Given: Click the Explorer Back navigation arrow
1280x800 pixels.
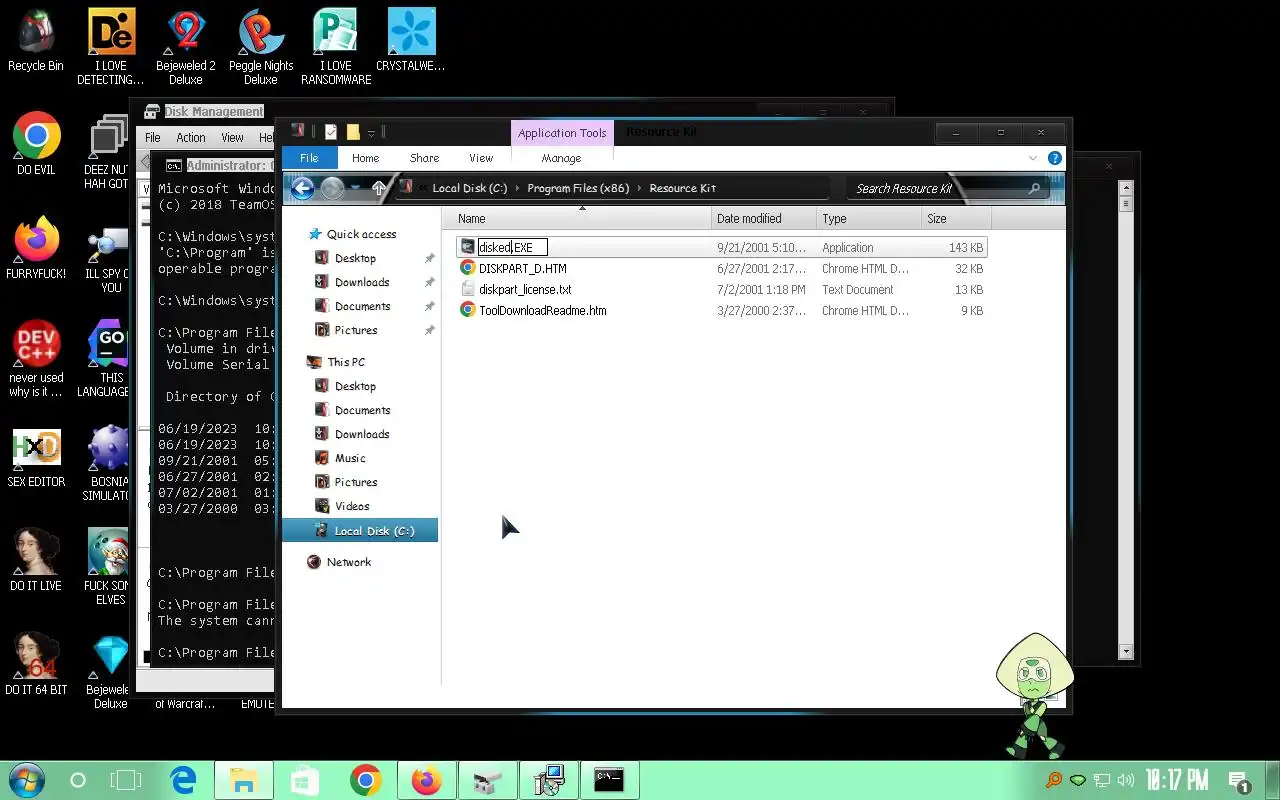Looking at the screenshot, I should (x=302, y=188).
